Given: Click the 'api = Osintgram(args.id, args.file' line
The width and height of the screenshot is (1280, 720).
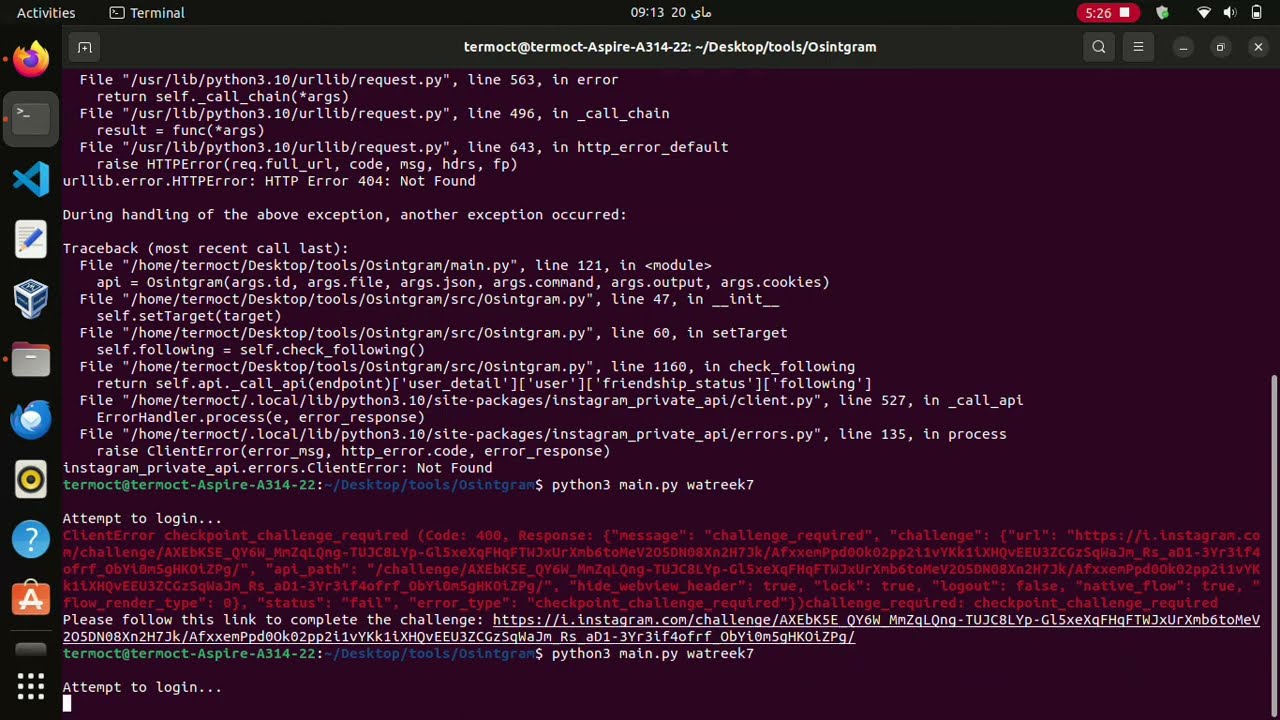Looking at the screenshot, I should click(462, 282).
